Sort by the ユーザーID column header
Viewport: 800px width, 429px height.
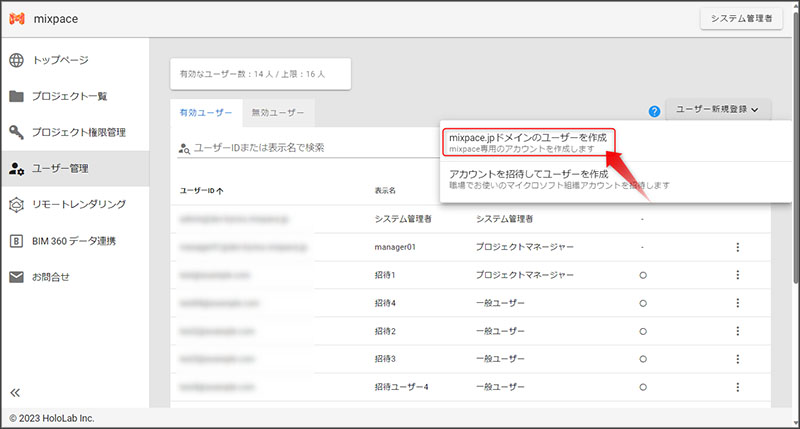pos(200,190)
